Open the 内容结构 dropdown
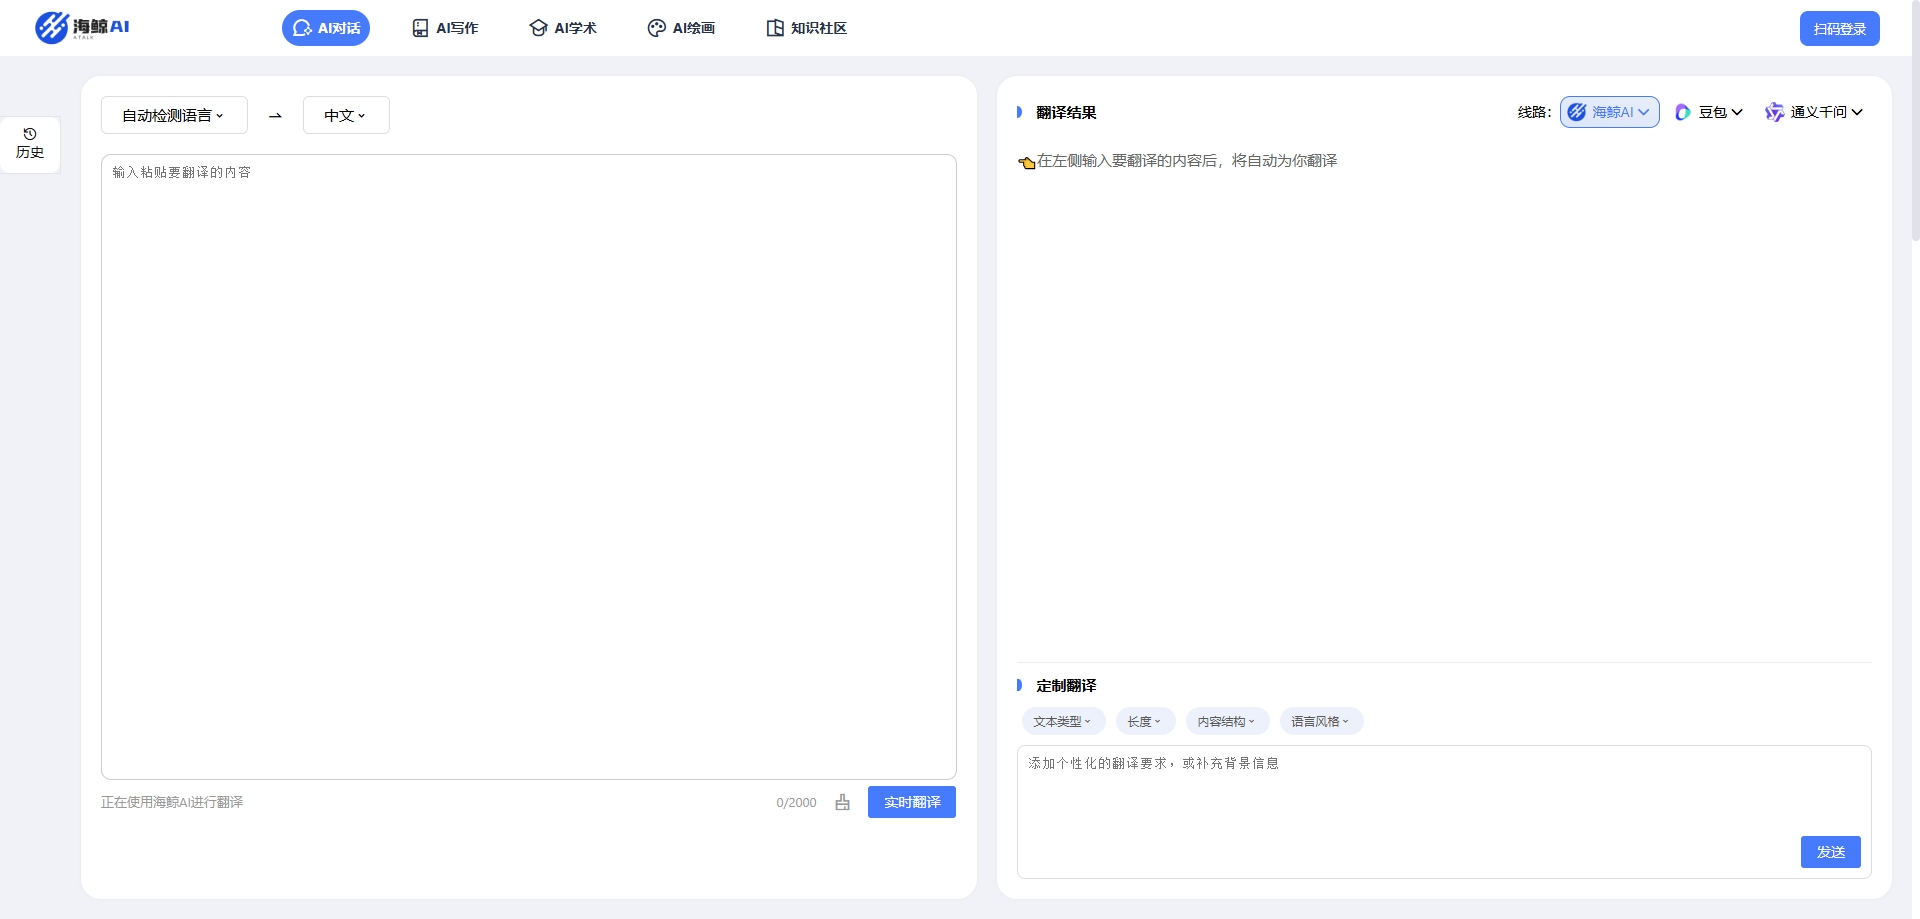The height and width of the screenshot is (919, 1920). coord(1227,721)
